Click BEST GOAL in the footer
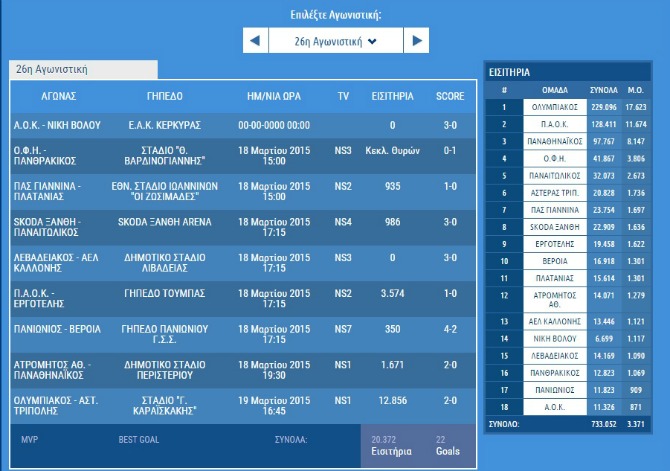This screenshot has width=670, height=471. (x=140, y=439)
